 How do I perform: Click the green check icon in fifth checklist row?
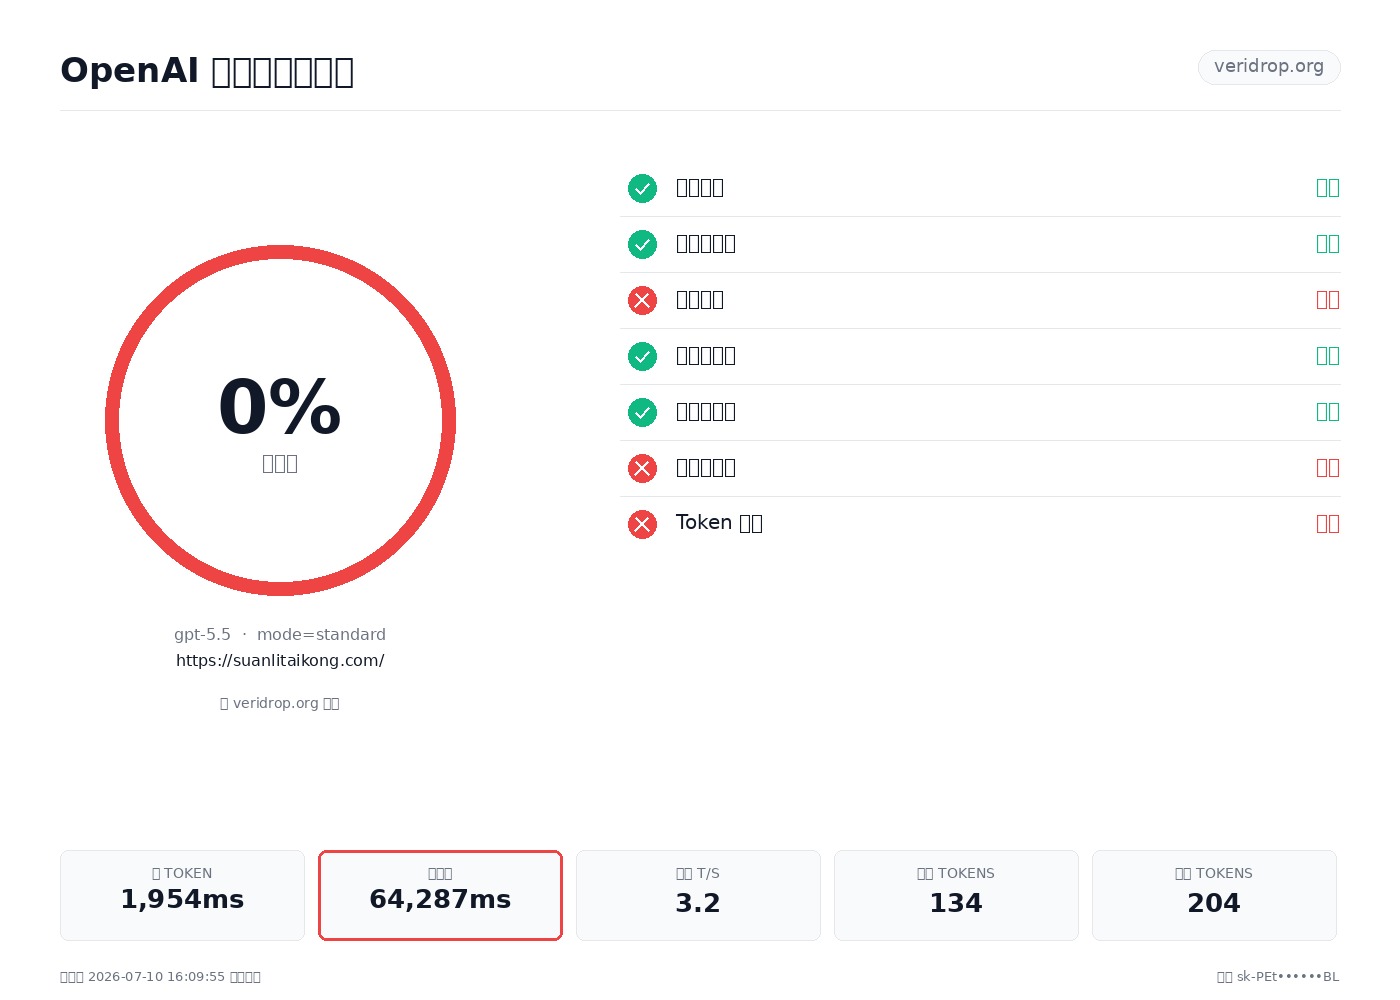pos(642,412)
